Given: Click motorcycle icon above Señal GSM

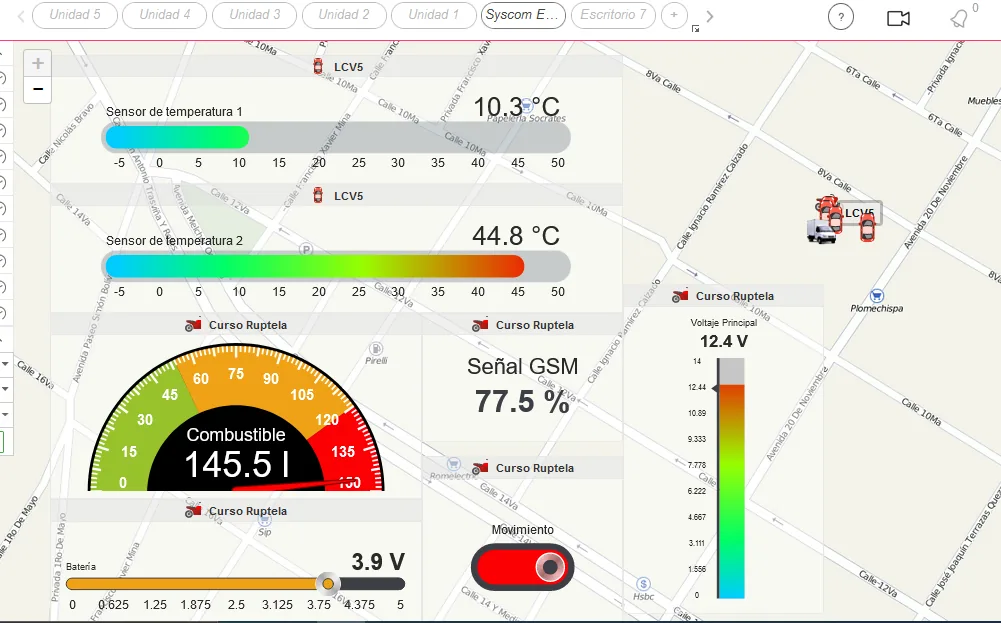Looking at the screenshot, I should pyautogui.click(x=480, y=324).
